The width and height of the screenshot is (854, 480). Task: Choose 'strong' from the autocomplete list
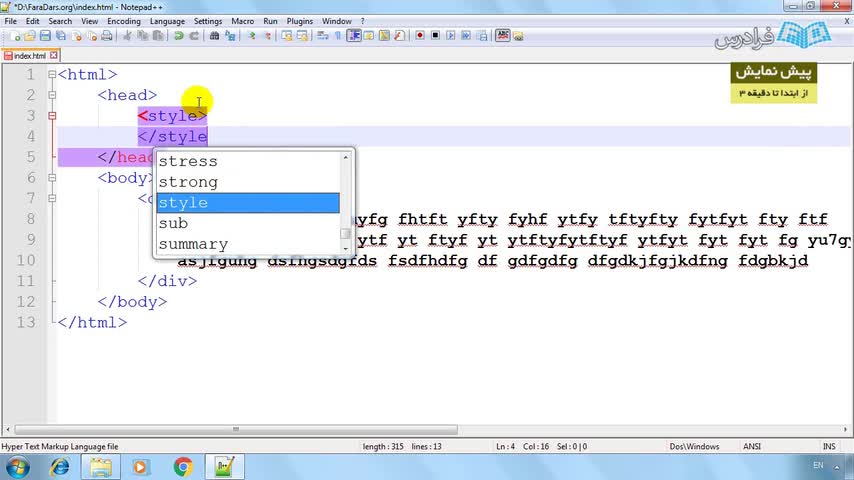[x=248, y=182]
